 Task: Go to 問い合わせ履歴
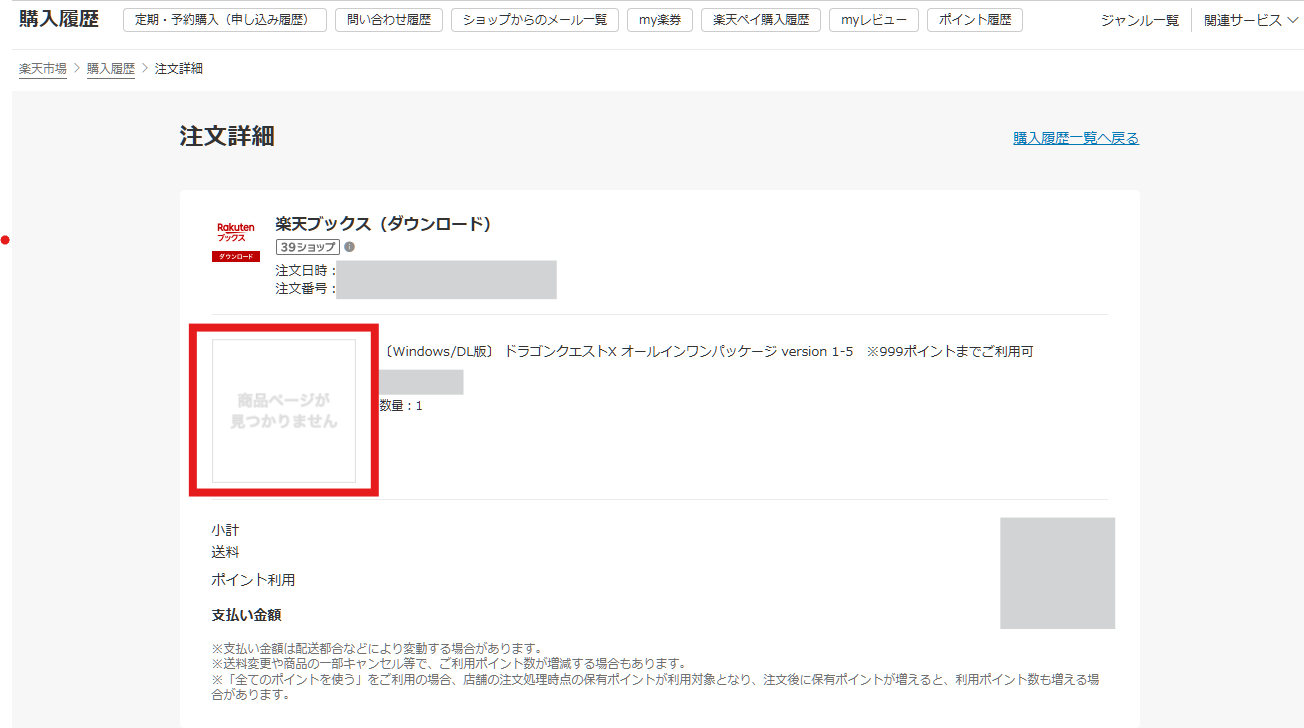389,20
